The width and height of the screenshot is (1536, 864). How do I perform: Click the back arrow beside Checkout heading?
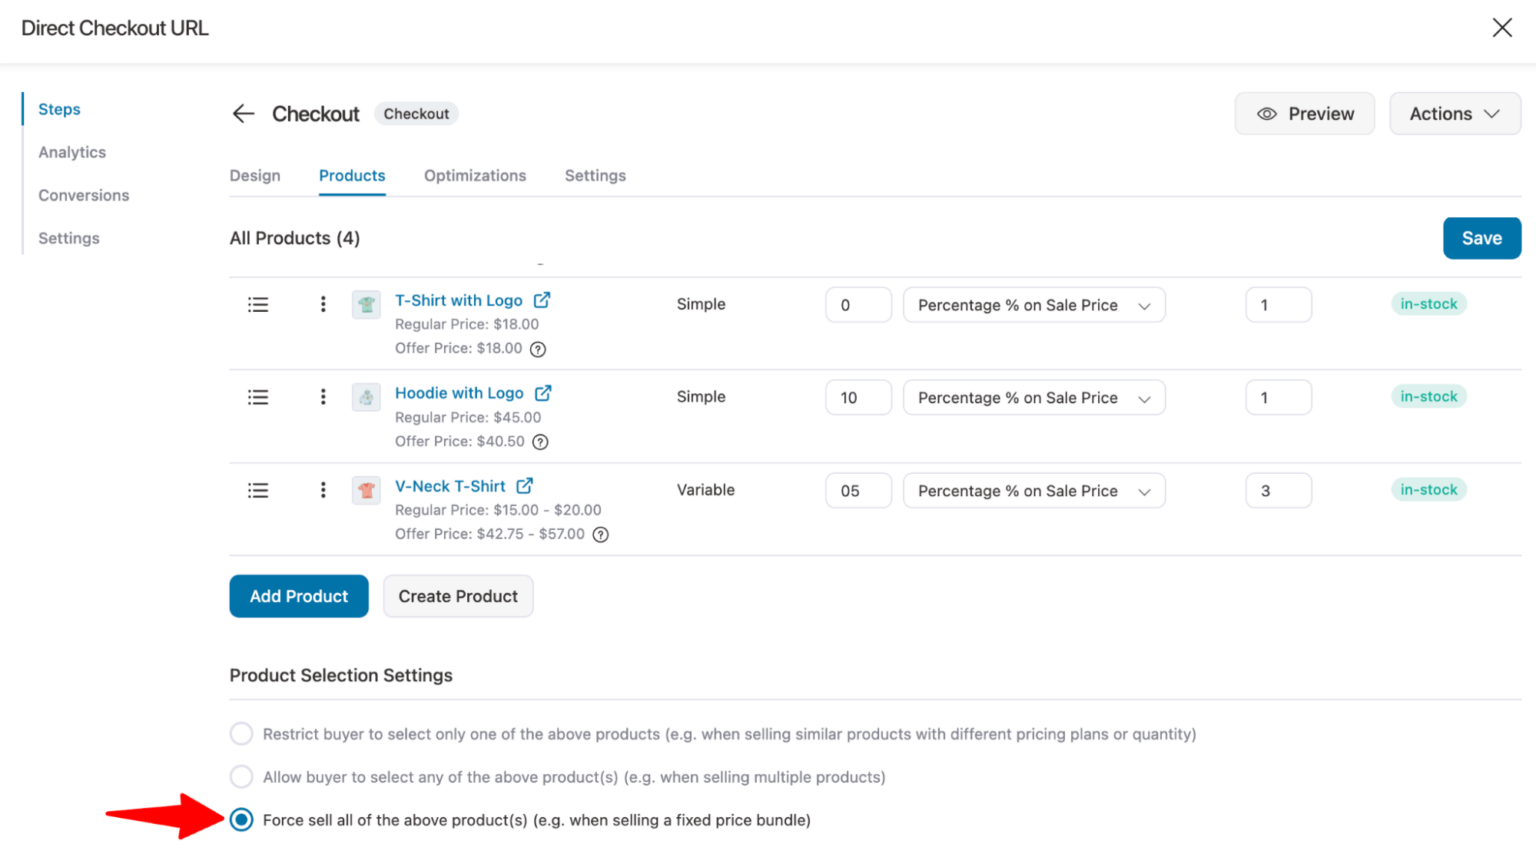coord(243,113)
